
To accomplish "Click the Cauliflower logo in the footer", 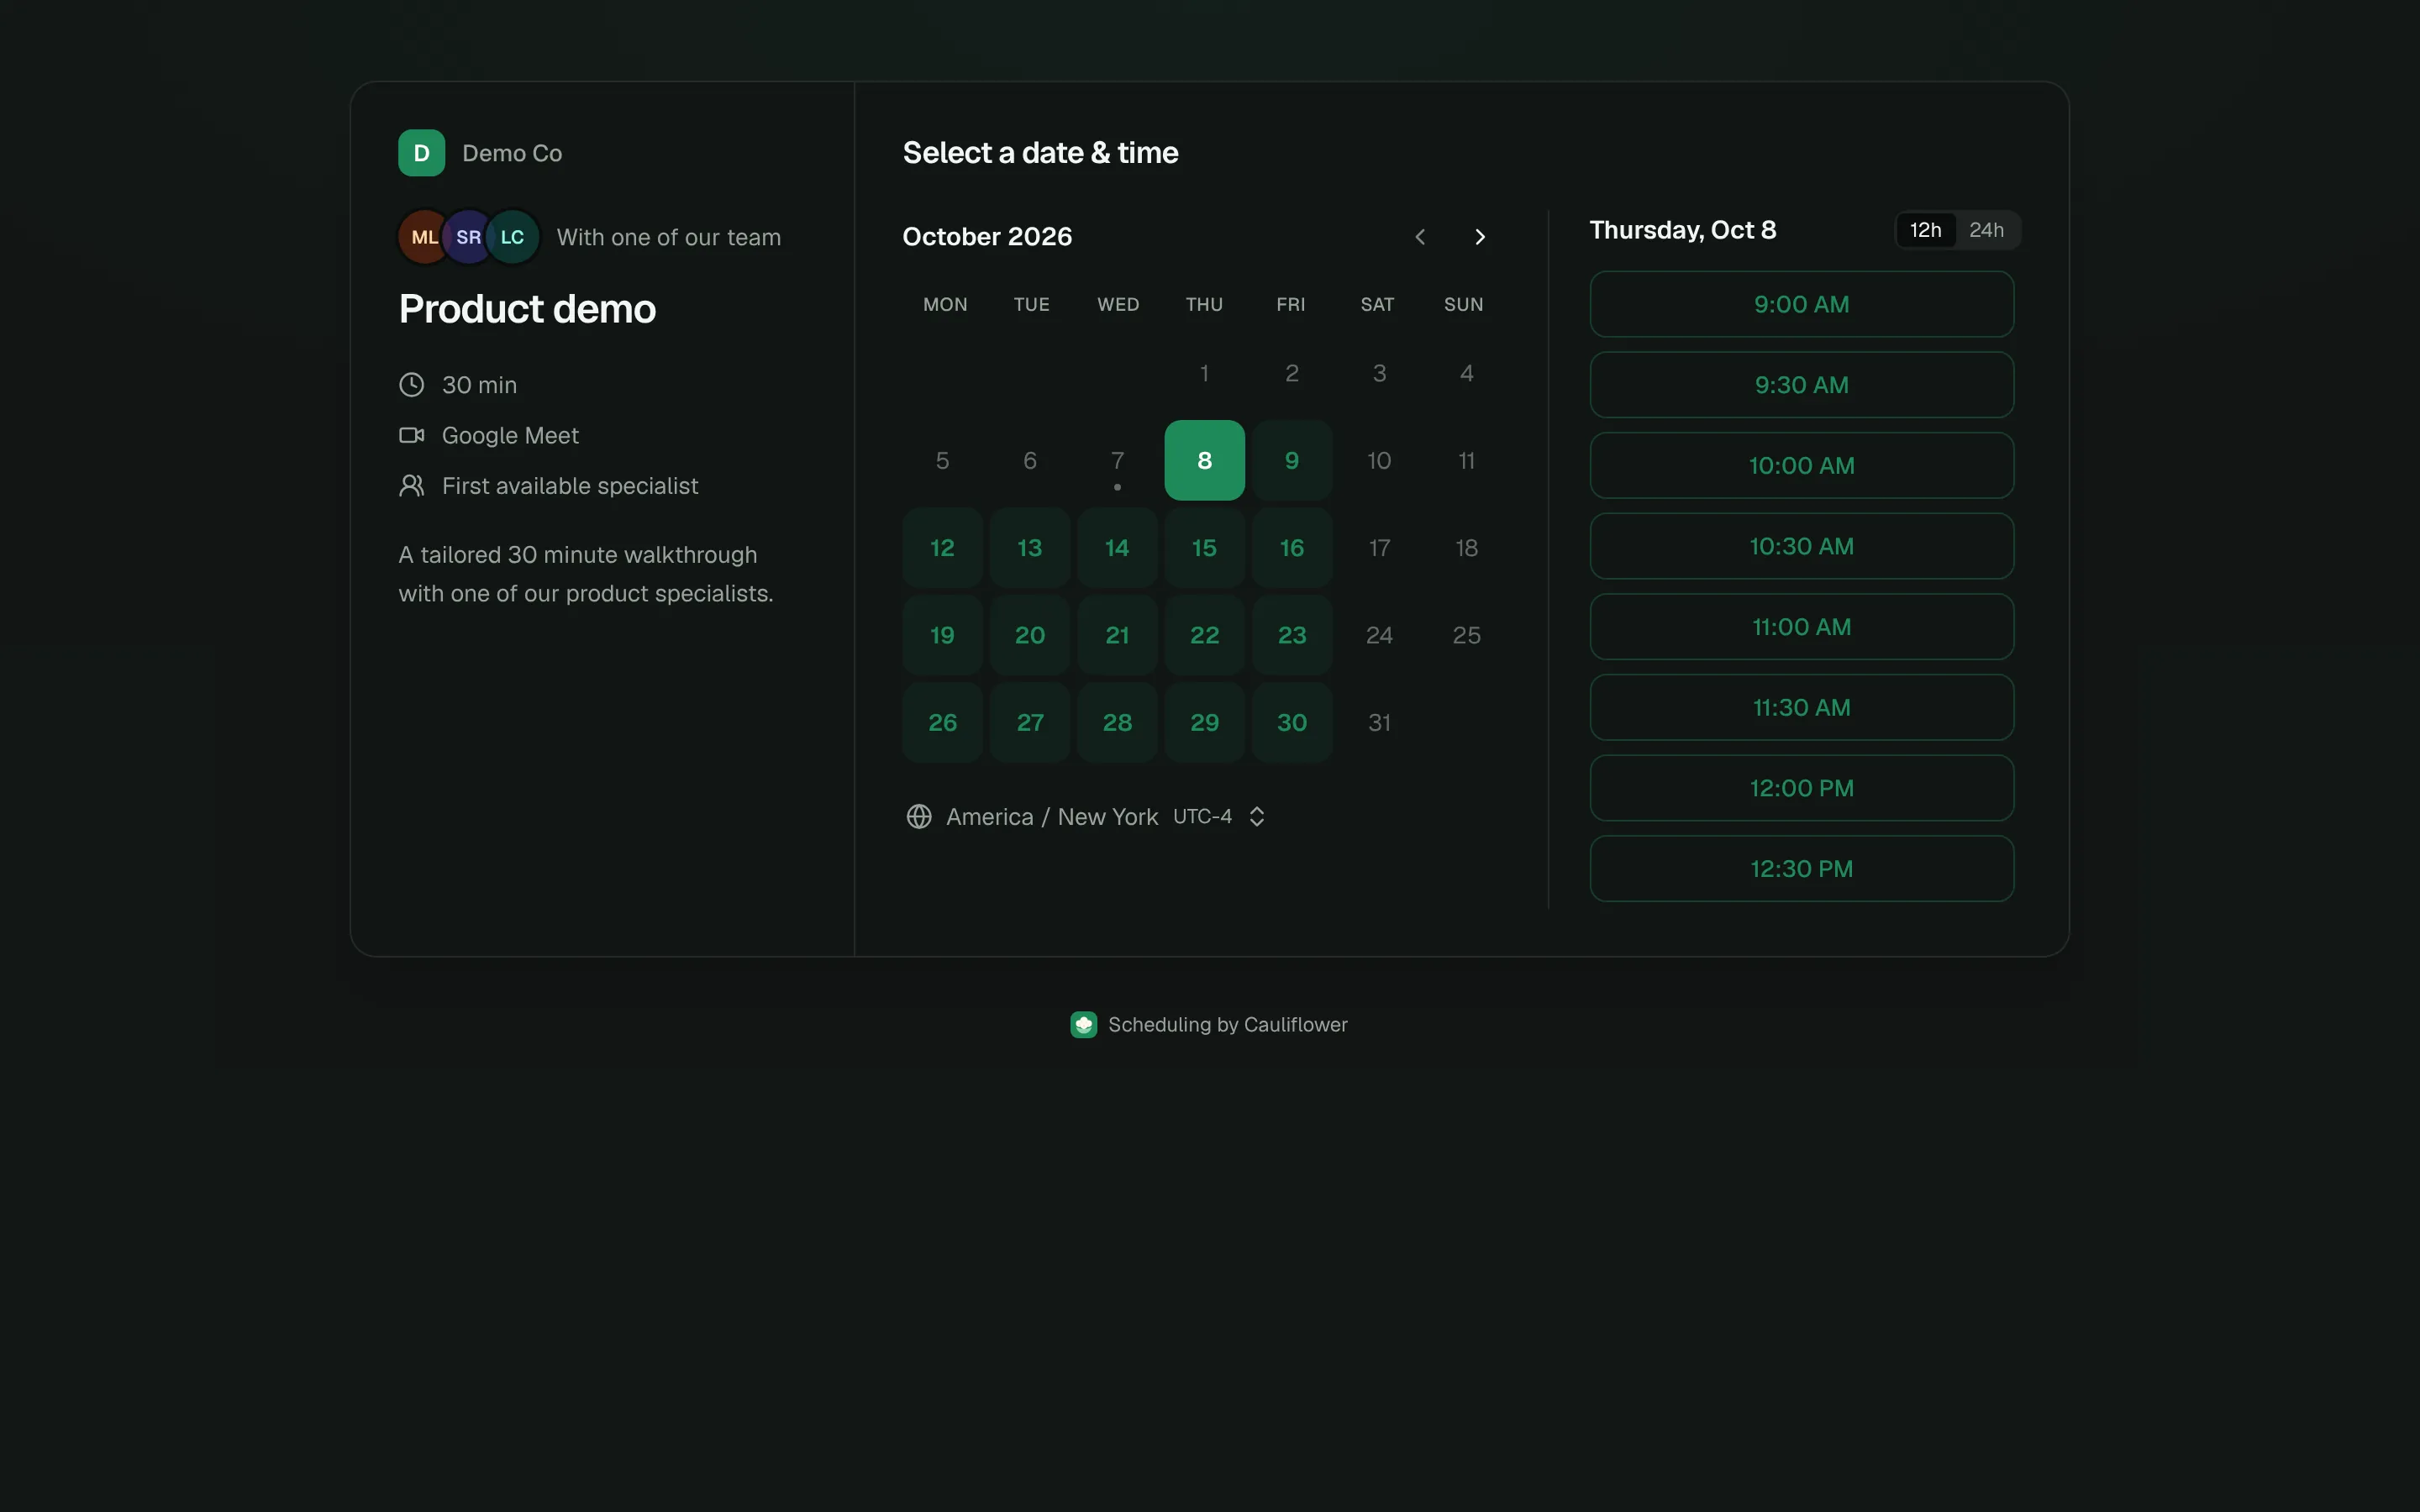I will click(x=1084, y=1025).
